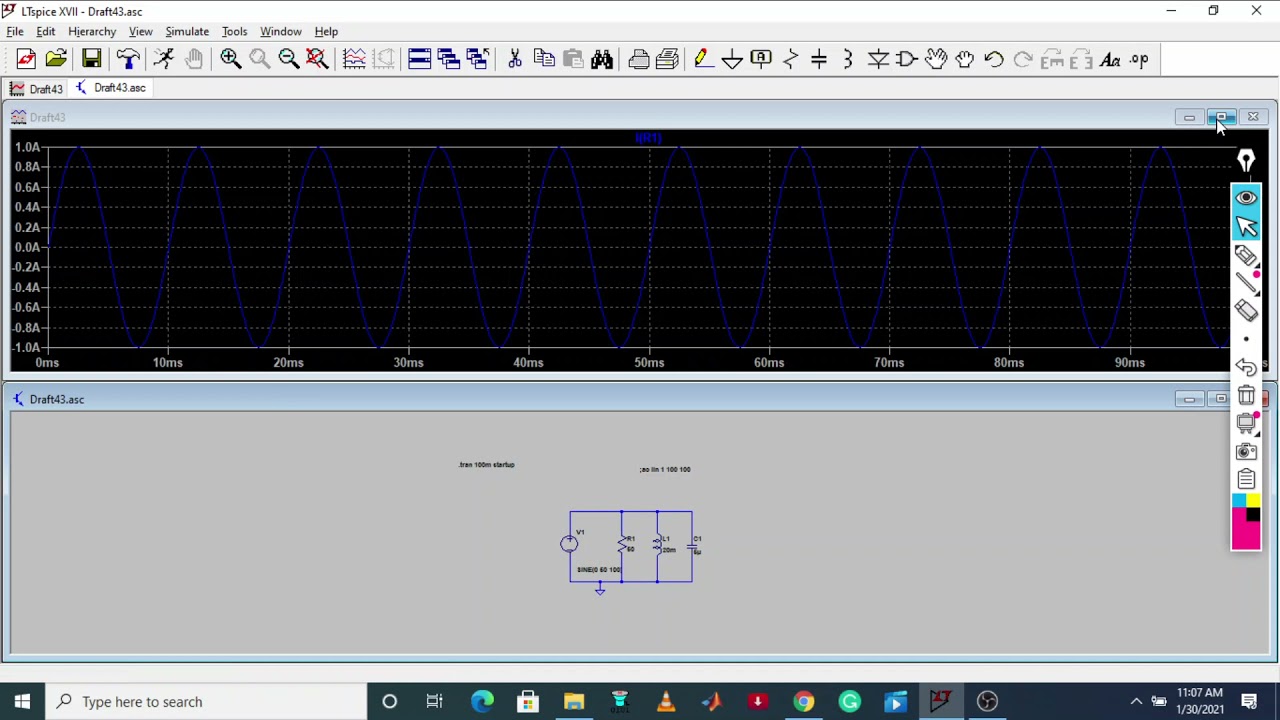Place a net label
The image size is (1280, 720).
[761, 60]
